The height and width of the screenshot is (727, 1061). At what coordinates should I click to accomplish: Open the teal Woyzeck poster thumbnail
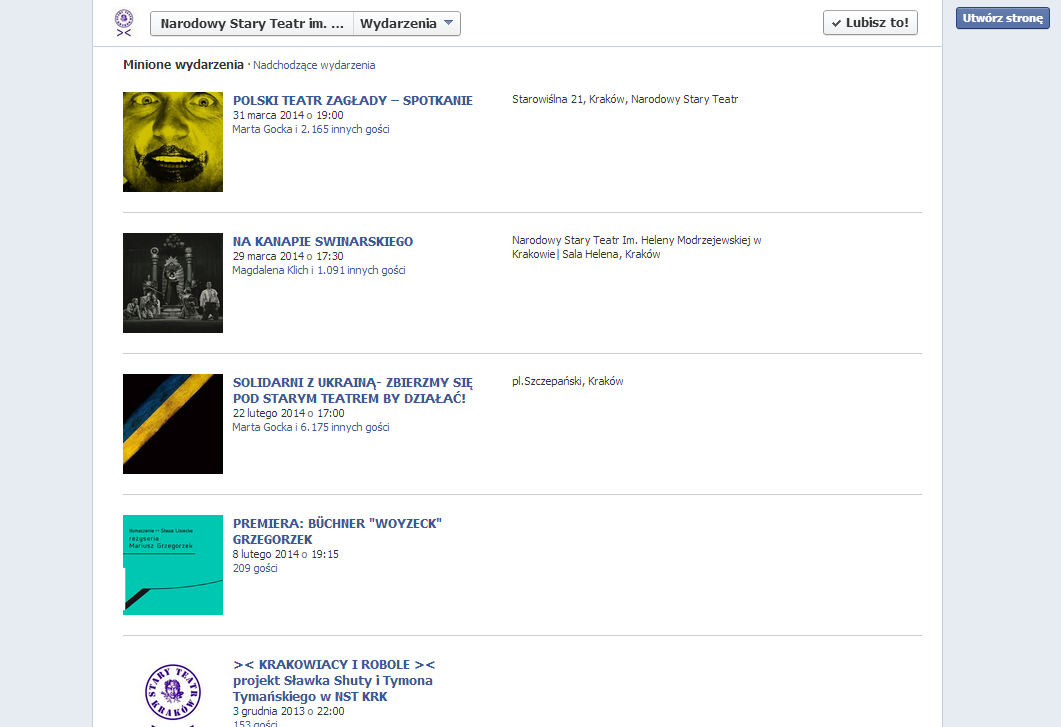[x=173, y=565]
